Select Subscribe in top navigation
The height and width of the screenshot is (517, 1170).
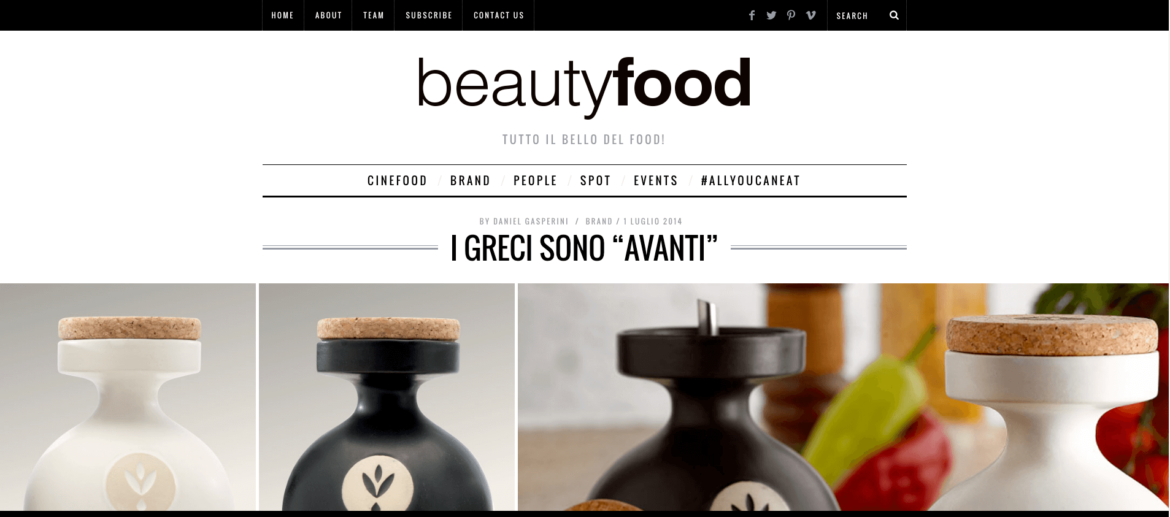coord(429,15)
